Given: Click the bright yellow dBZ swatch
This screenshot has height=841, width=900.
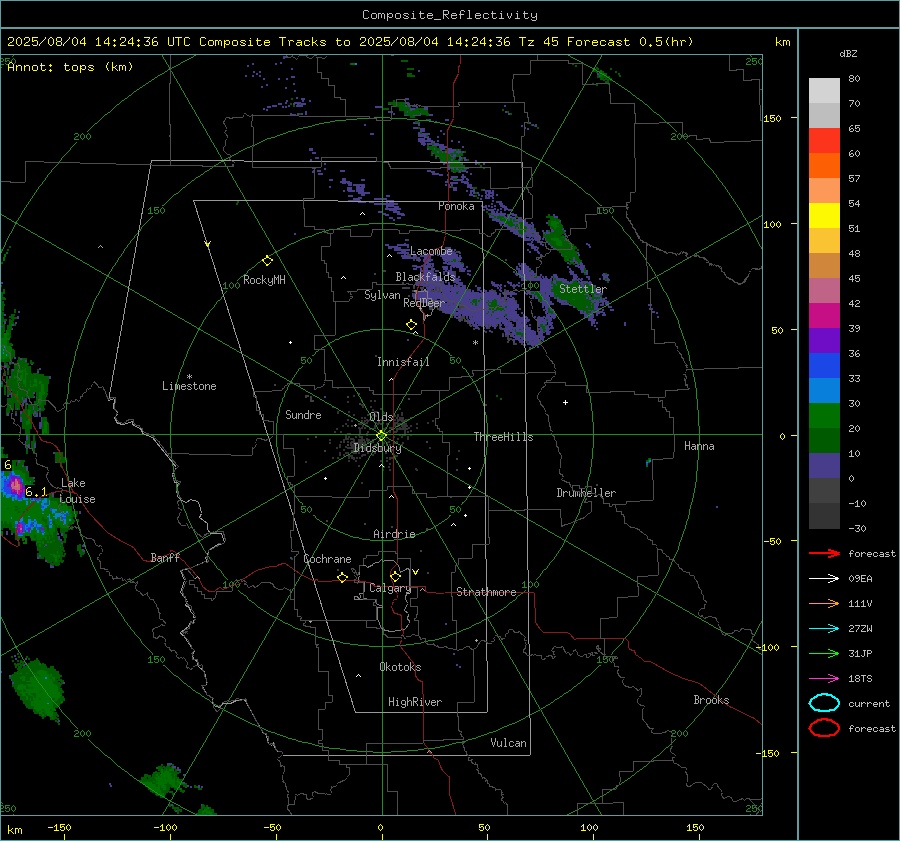Looking at the screenshot, I should pyautogui.click(x=824, y=215).
